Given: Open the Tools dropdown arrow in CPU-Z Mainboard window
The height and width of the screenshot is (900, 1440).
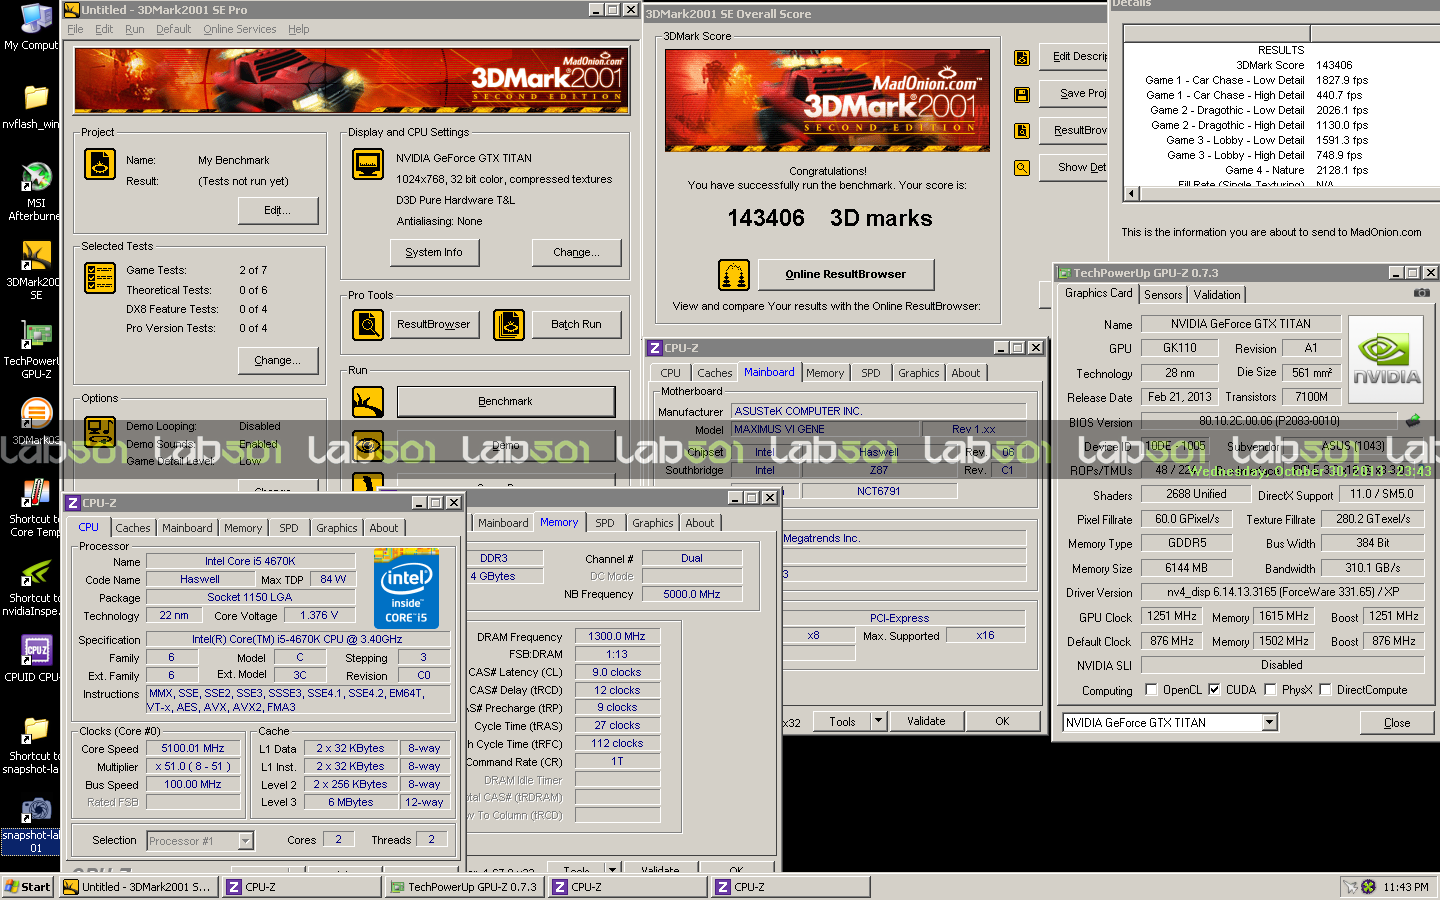Looking at the screenshot, I should click(x=878, y=721).
